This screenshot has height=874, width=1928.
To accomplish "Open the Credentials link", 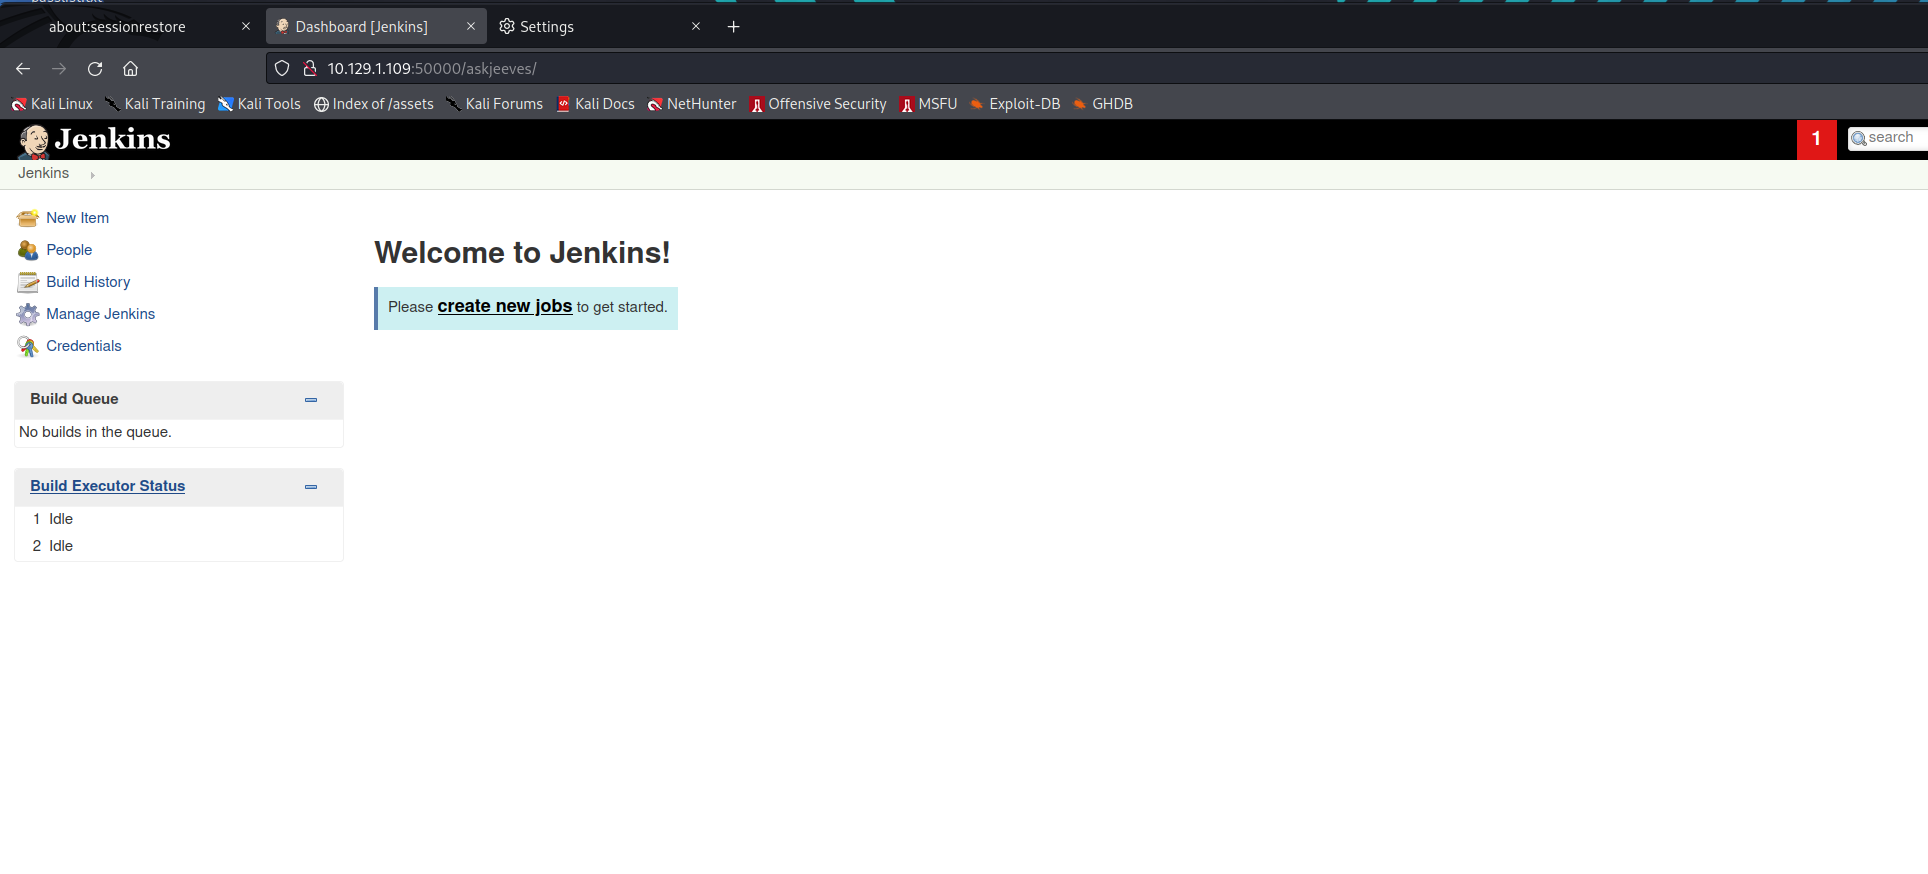I will click(x=84, y=346).
